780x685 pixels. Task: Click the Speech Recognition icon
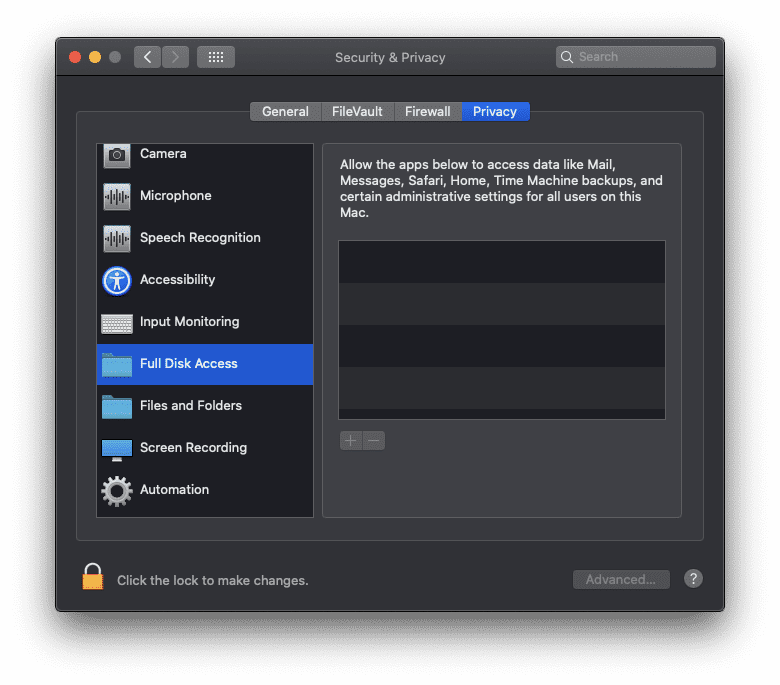[x=117, y=238]
